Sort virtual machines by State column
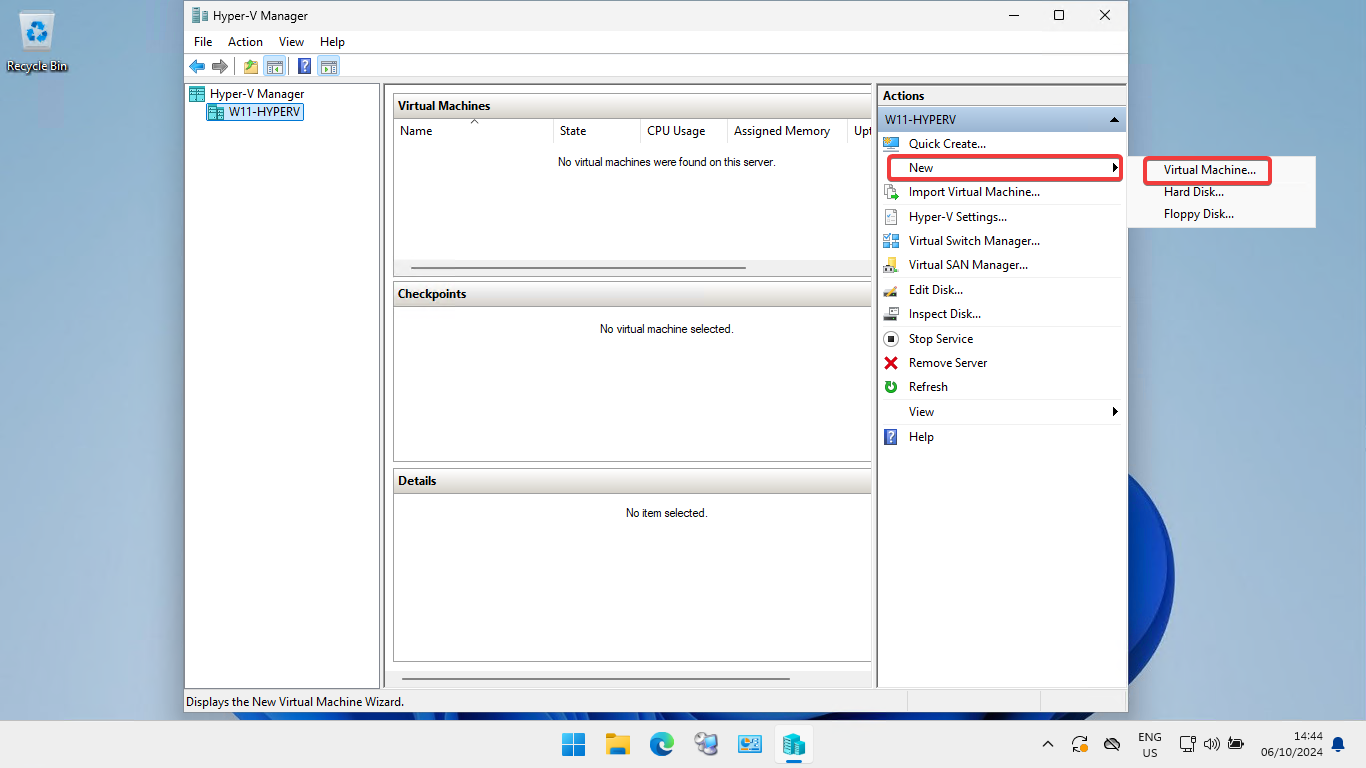The width and height of the screenshot is (1366, 768). point(597,131)
